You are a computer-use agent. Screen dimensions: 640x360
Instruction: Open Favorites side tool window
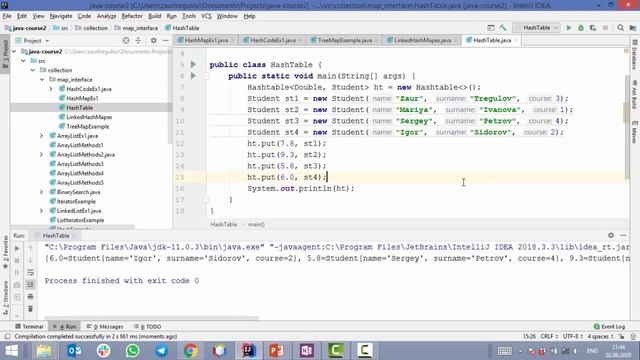tap(5, 252)
